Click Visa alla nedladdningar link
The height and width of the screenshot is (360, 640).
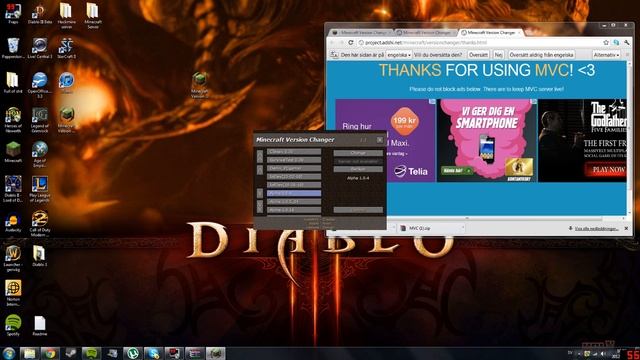596,229
